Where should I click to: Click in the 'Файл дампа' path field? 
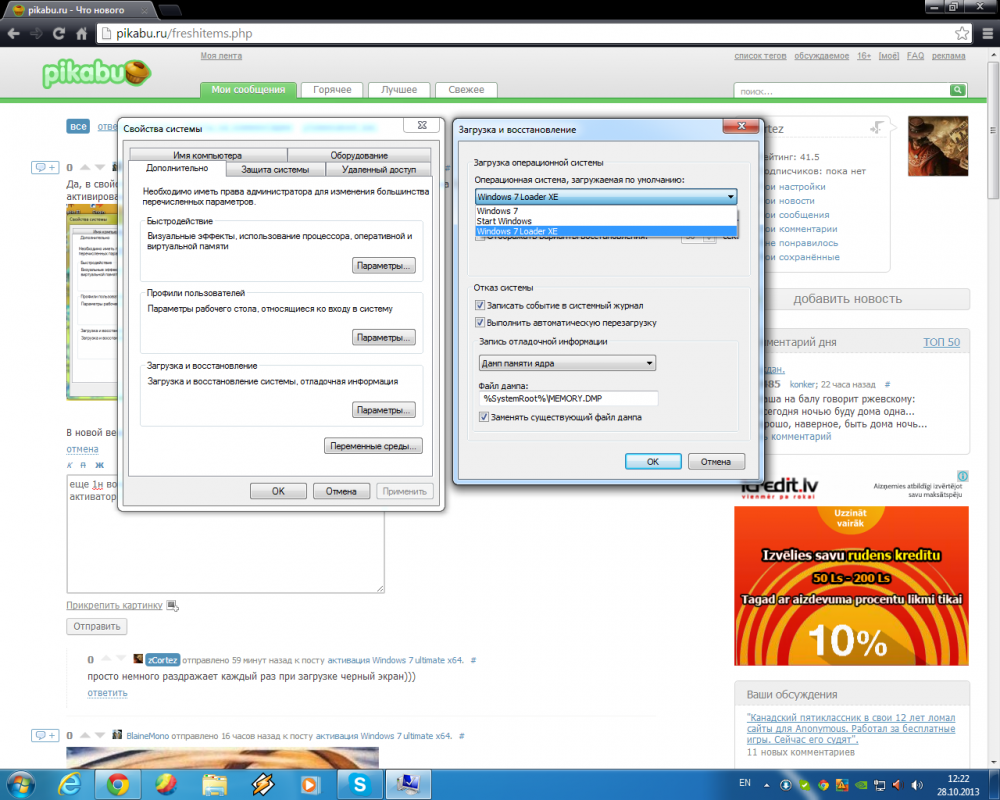tap(568, 398)
